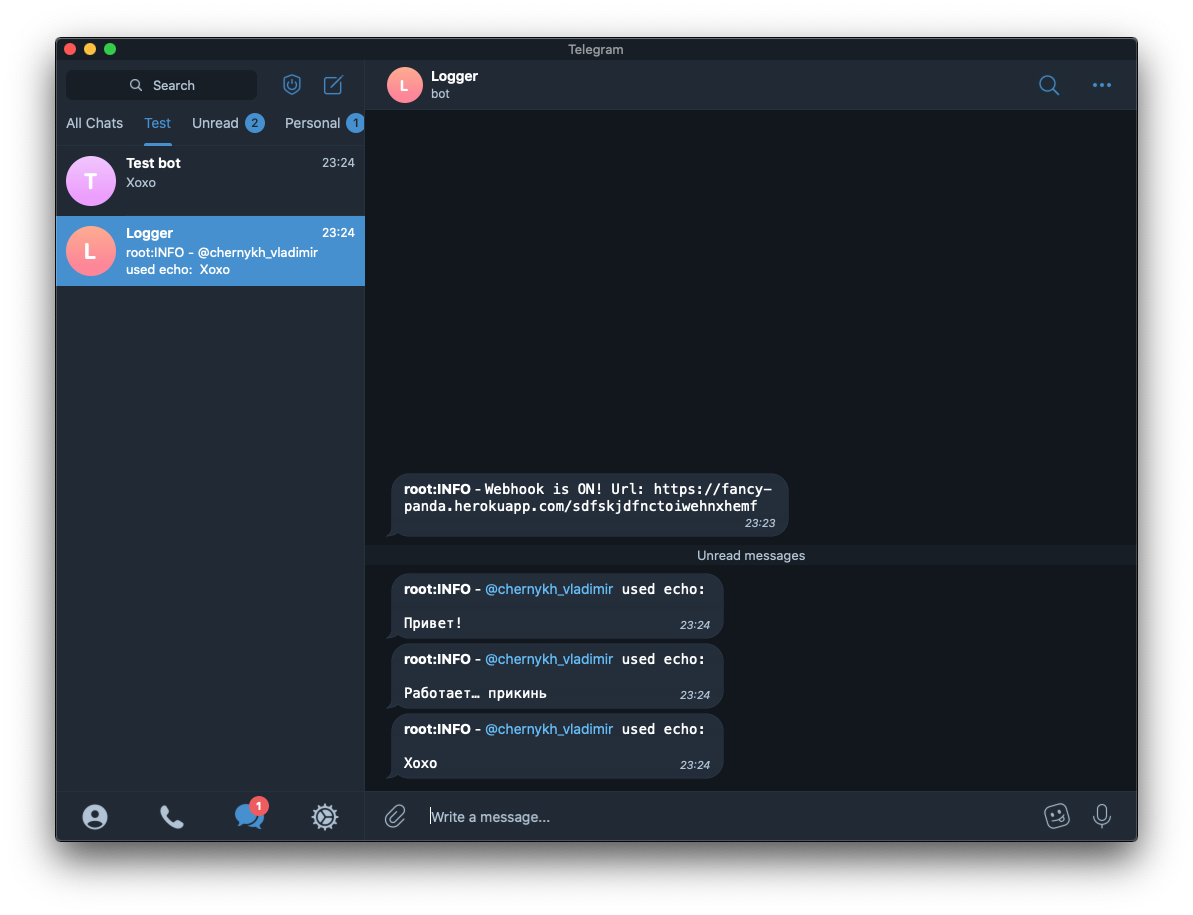
Task: Attach a file with paperclip icon
Action: point(395,816)
